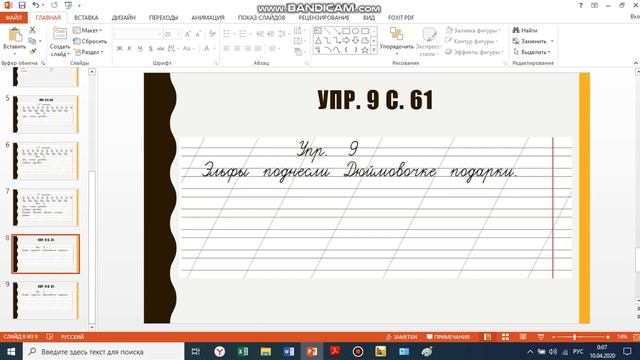Screen dimensions: 640x360
Task: Toggle underline Ч formatting
Action: click(x=140, y=49)
